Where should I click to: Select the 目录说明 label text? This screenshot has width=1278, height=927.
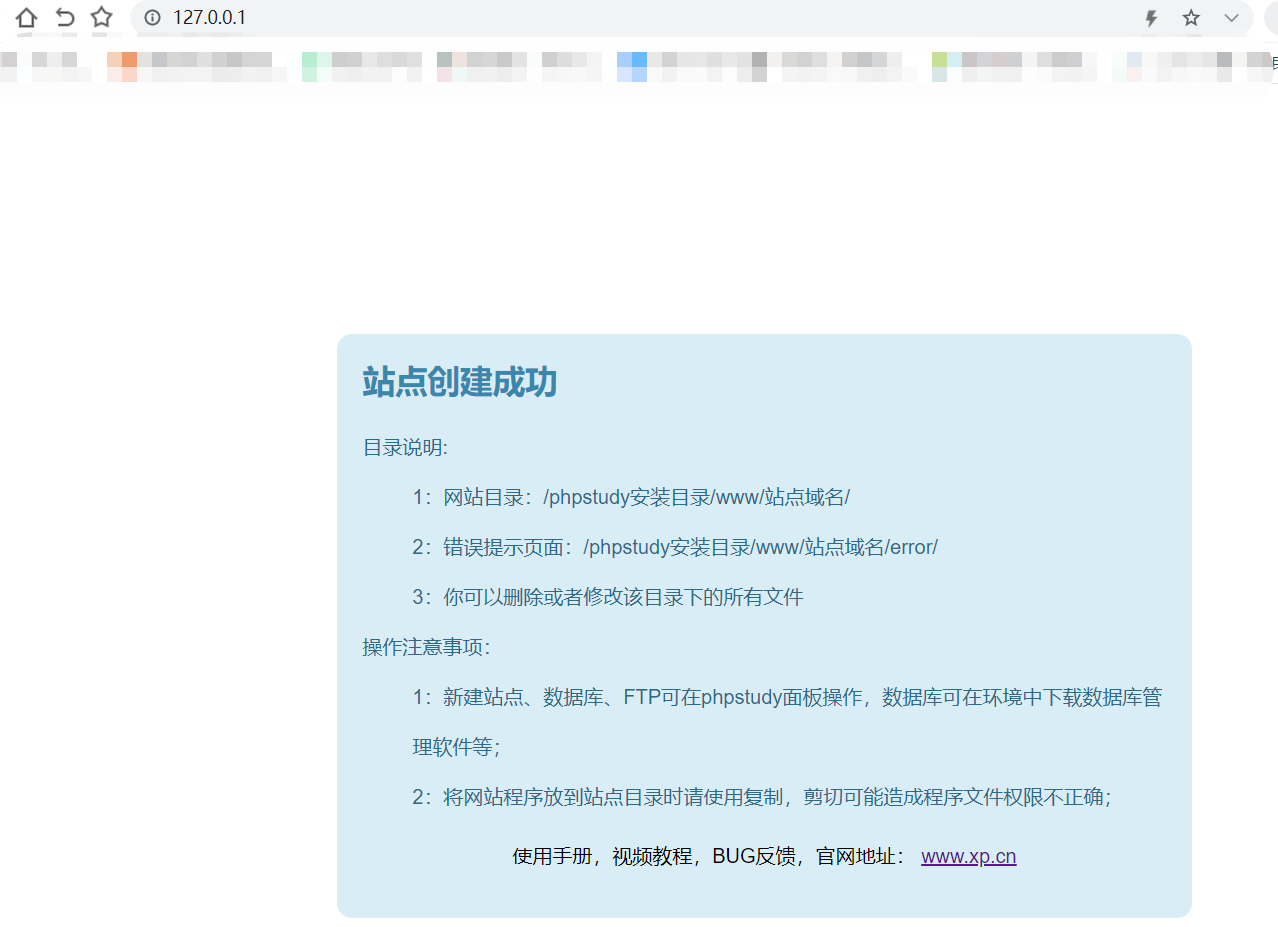point(405,447)
